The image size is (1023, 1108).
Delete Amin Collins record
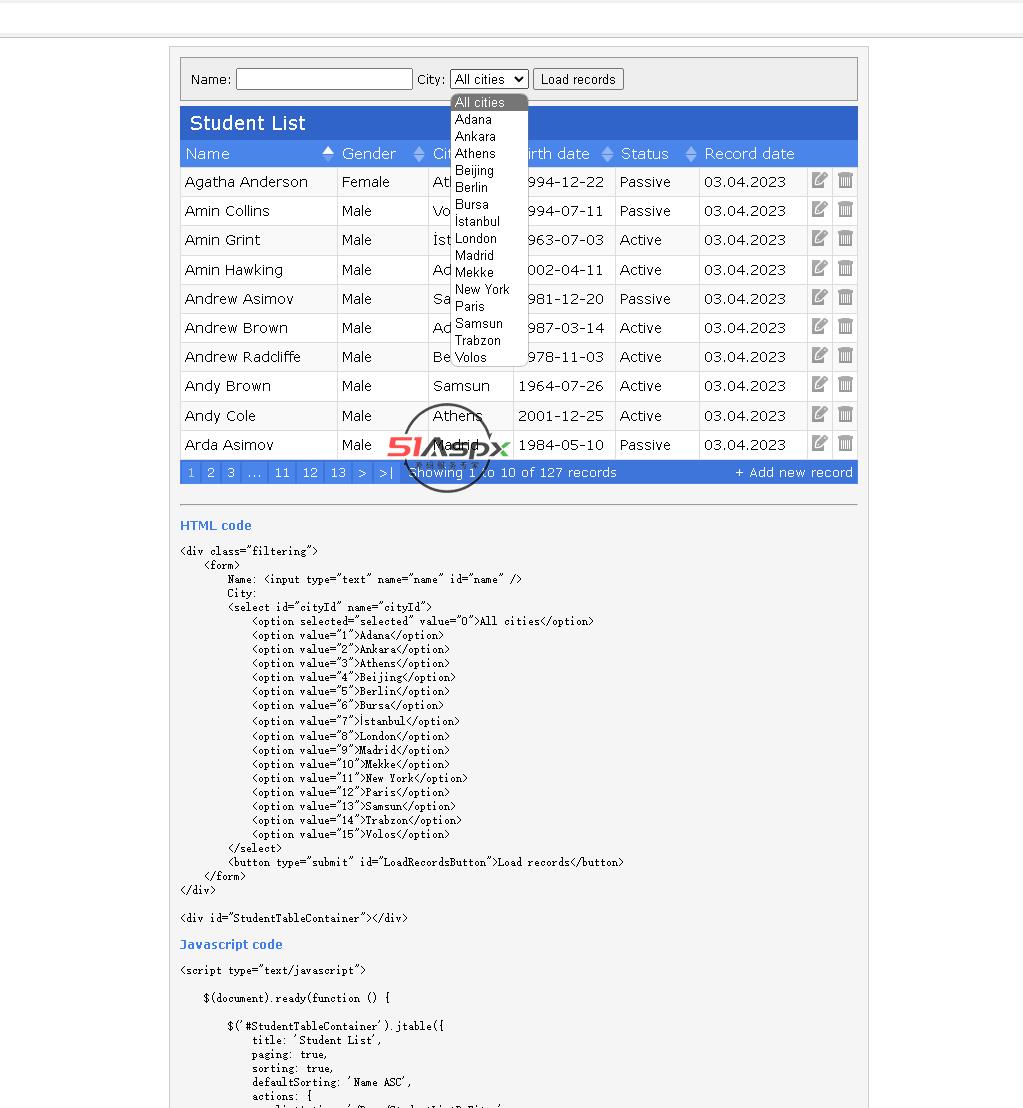(845, 209)
